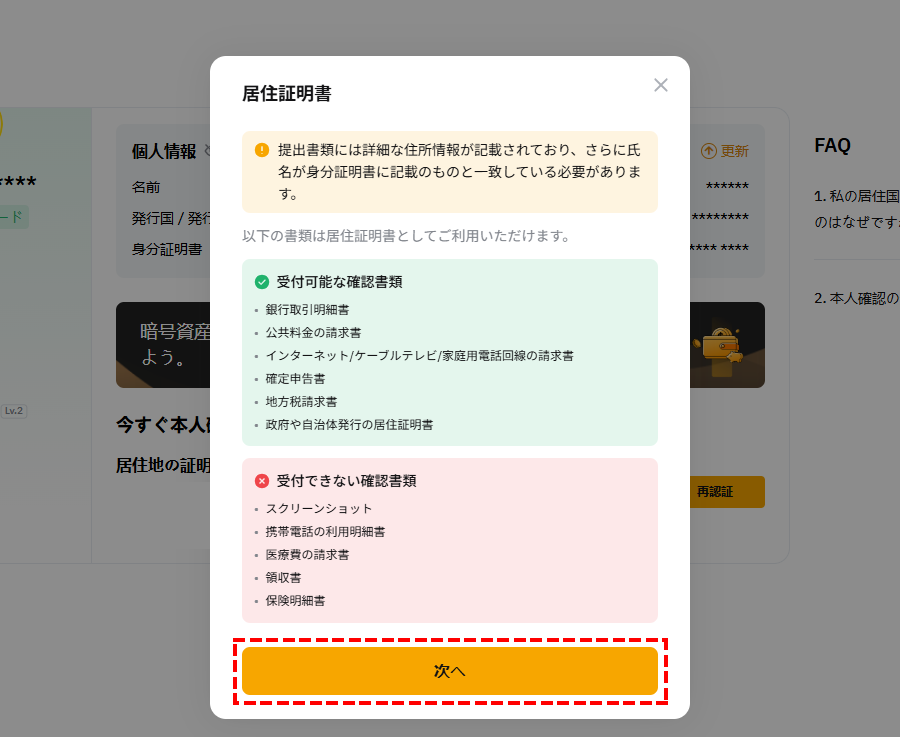Select the 保険明細書 list item
This screenshot has height=737, width=900.
click(295, 601)
